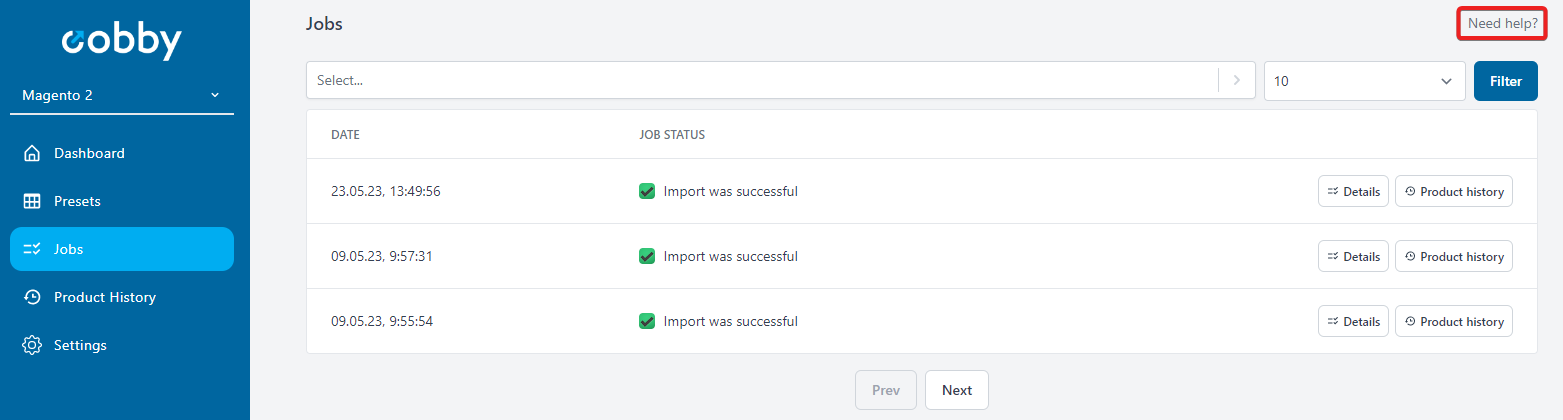Screen dimensions: 1563x420
Task: Open the page size dropdown showing 10
Action: (x=1365, y=81)
